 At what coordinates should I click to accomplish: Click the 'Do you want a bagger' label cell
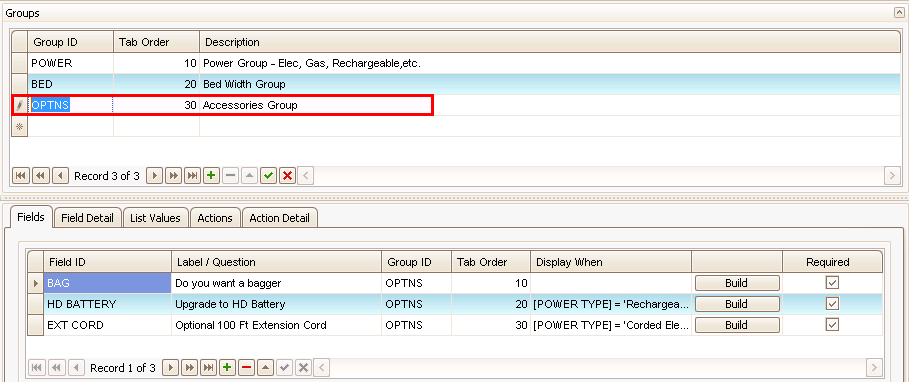277,283
